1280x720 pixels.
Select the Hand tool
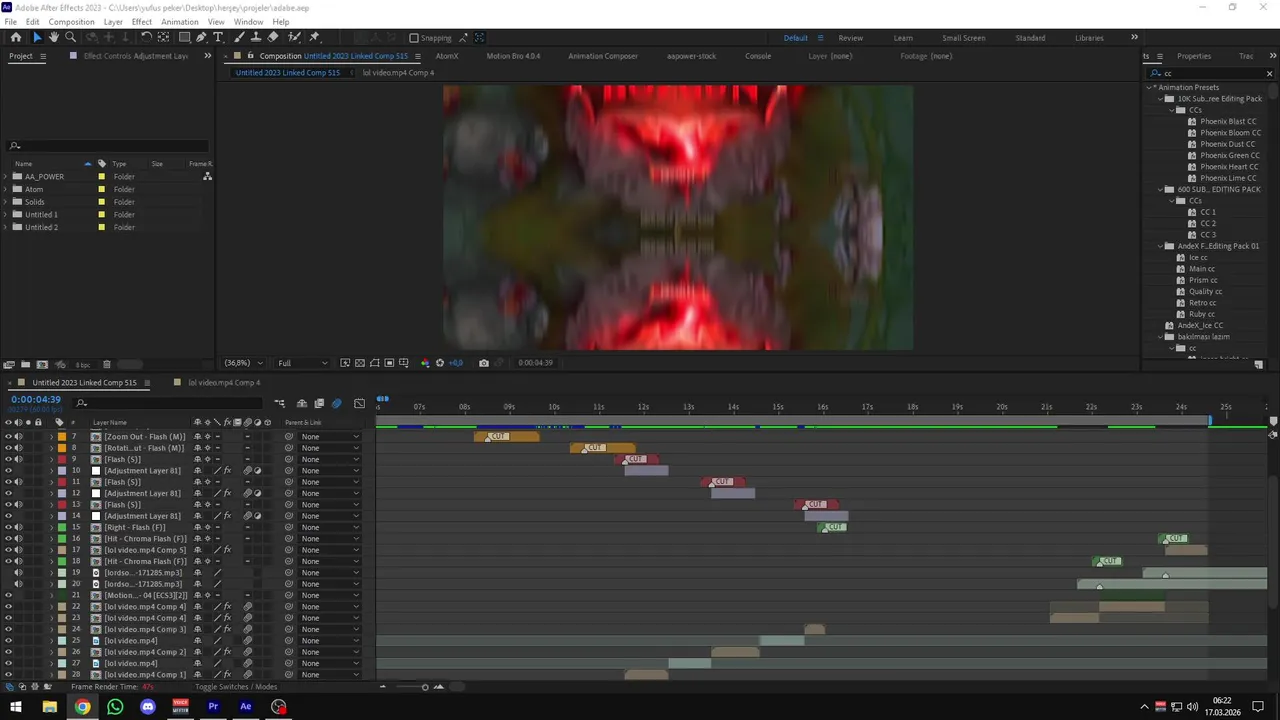(54, 38)
